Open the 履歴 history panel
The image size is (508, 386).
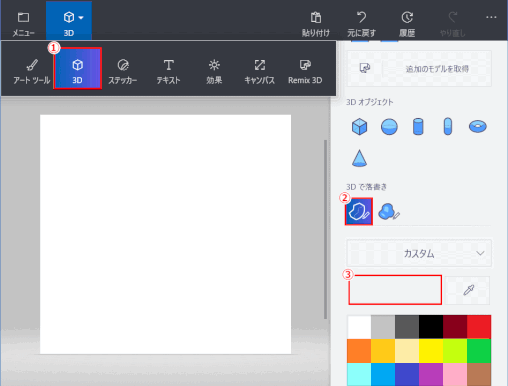[x=407, y=23]
